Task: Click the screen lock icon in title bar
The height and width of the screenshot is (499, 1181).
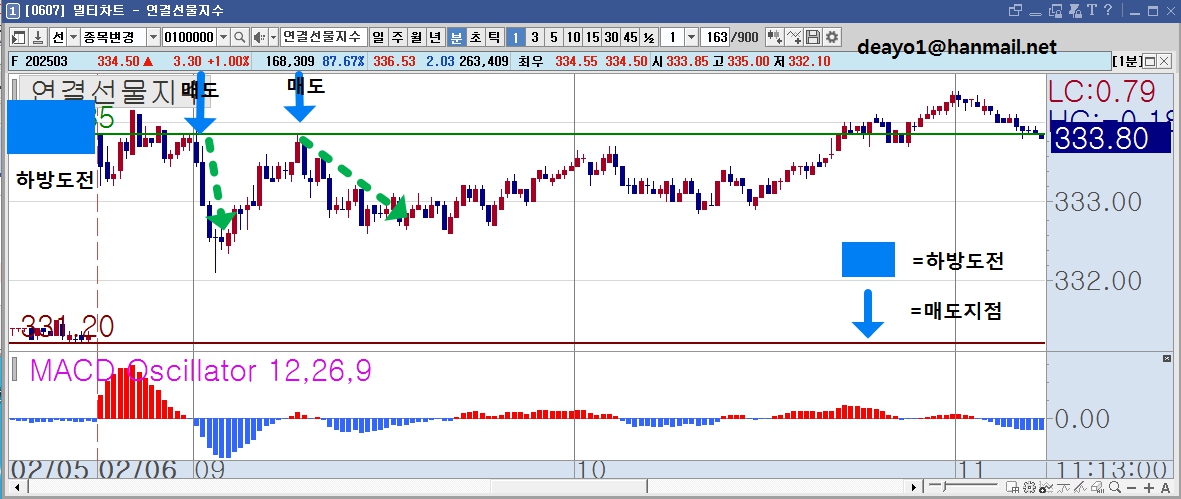Action: (1055, 11)
